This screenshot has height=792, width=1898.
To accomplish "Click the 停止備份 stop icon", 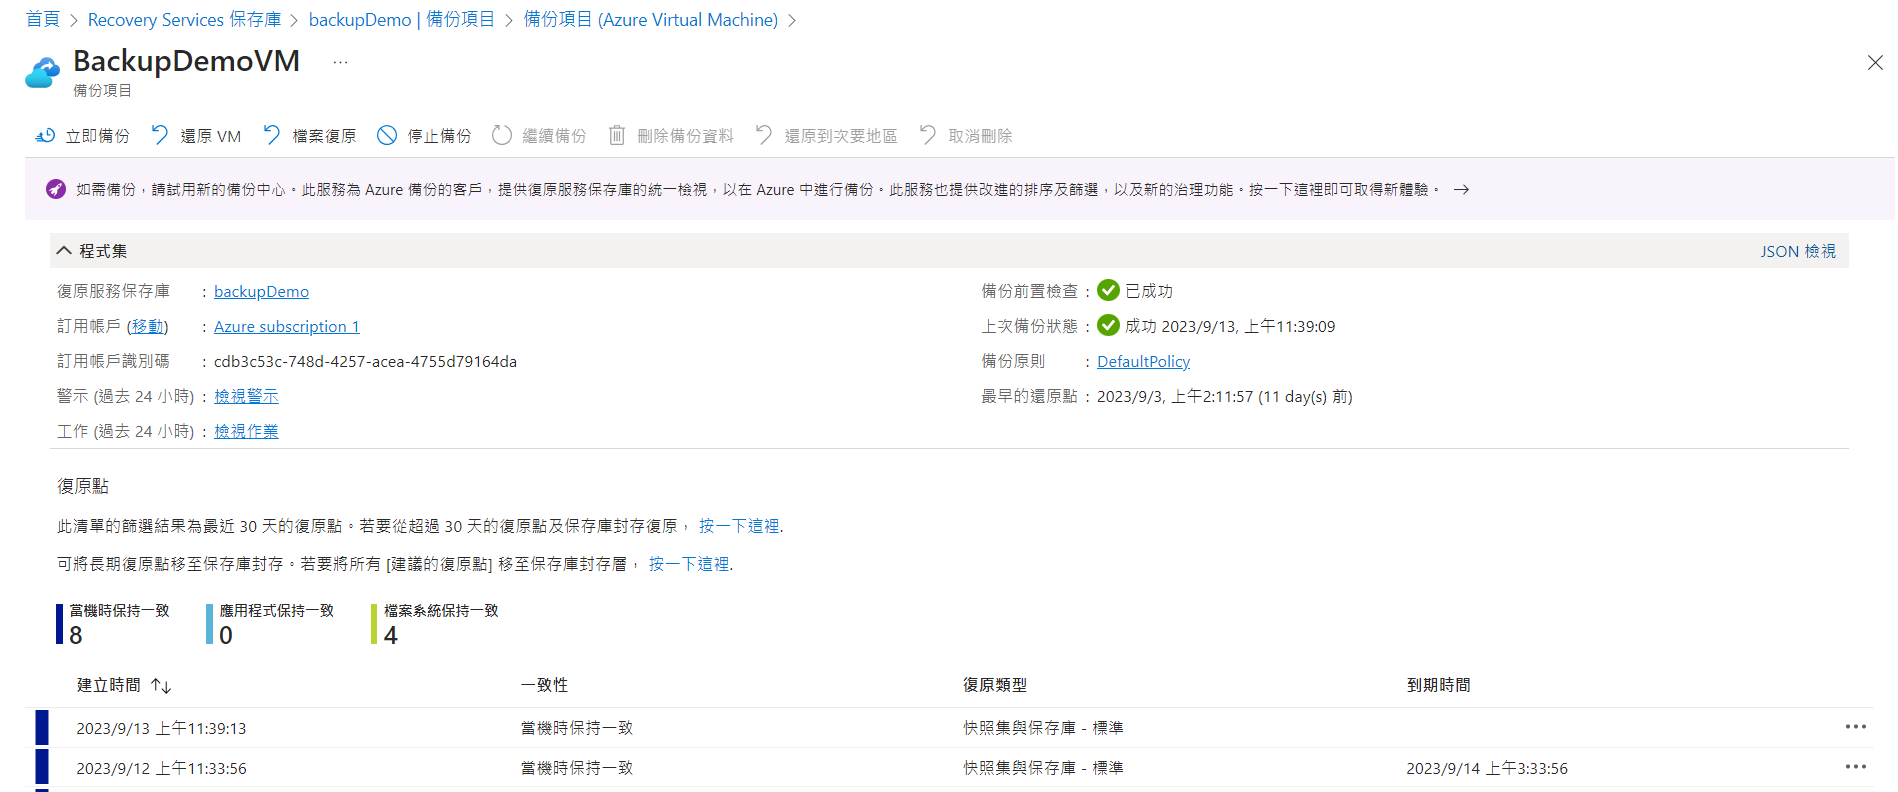I will pos(387,135).
